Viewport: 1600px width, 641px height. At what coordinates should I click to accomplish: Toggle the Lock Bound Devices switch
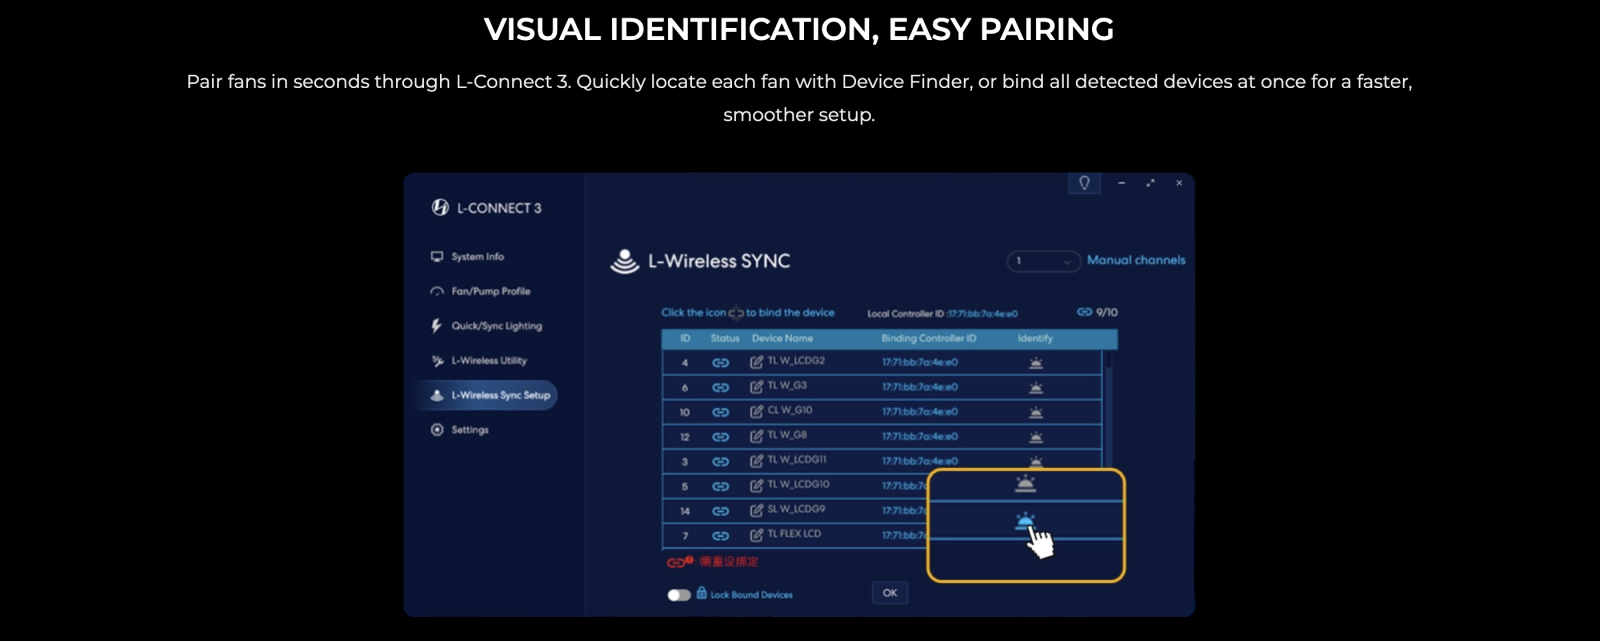tap(679, 595)
